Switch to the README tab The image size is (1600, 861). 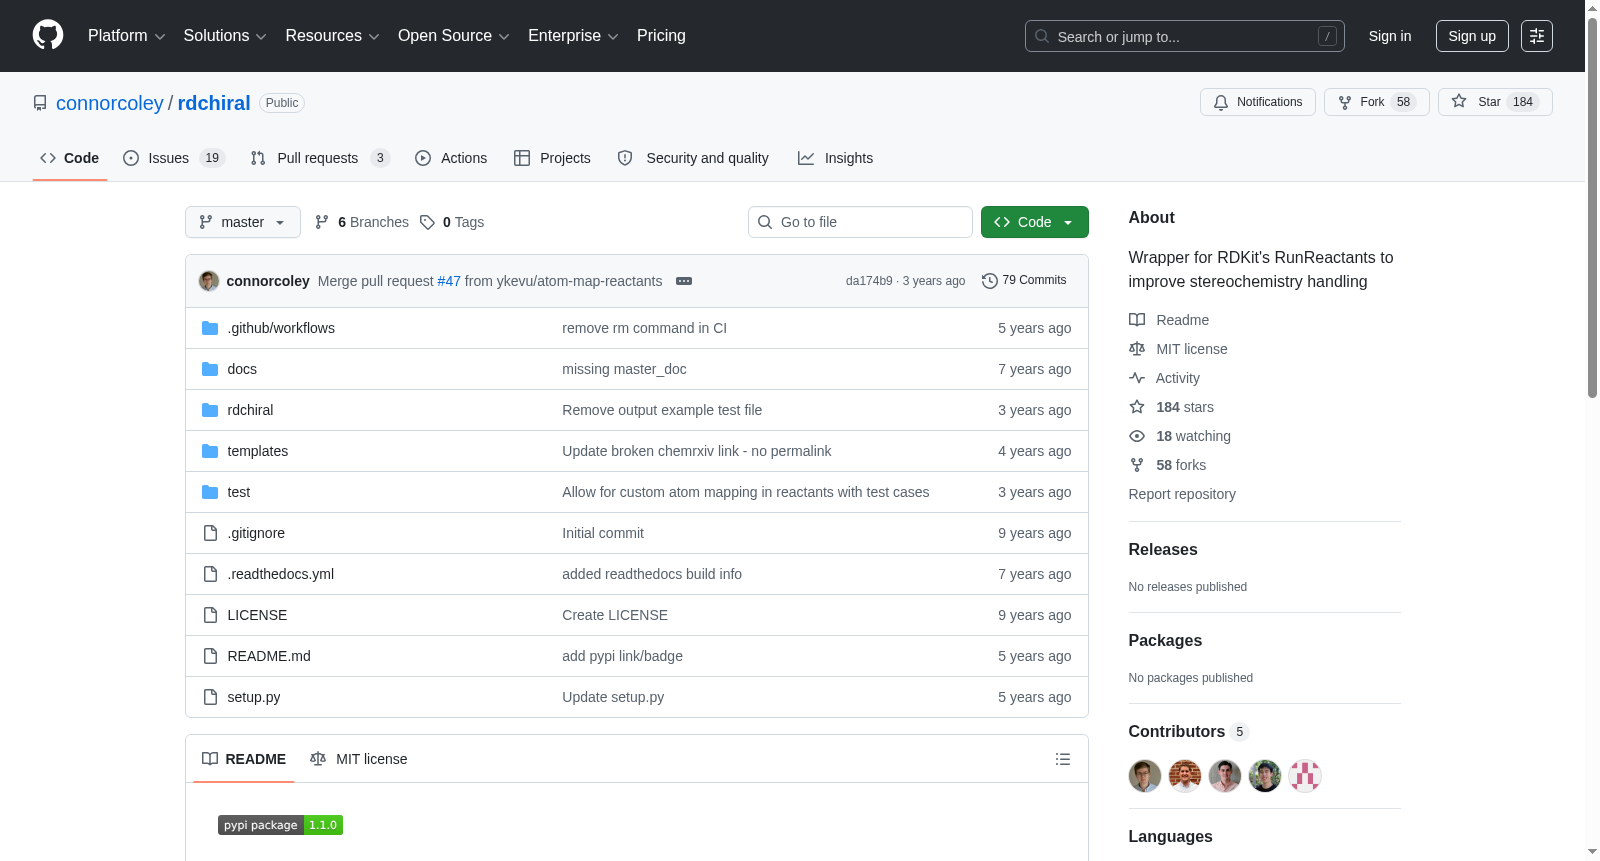pyautogui.click(x=244, y=759)
